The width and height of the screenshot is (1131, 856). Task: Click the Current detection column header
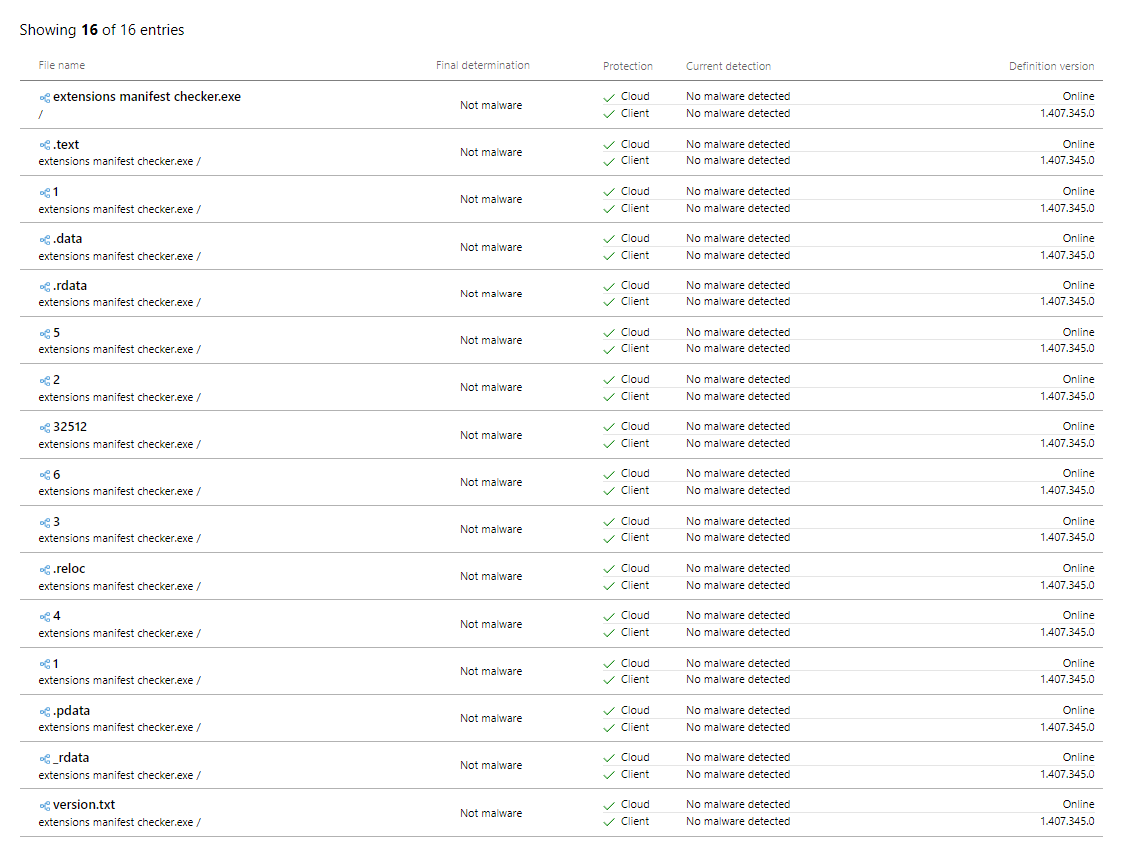tap(728, 66)
